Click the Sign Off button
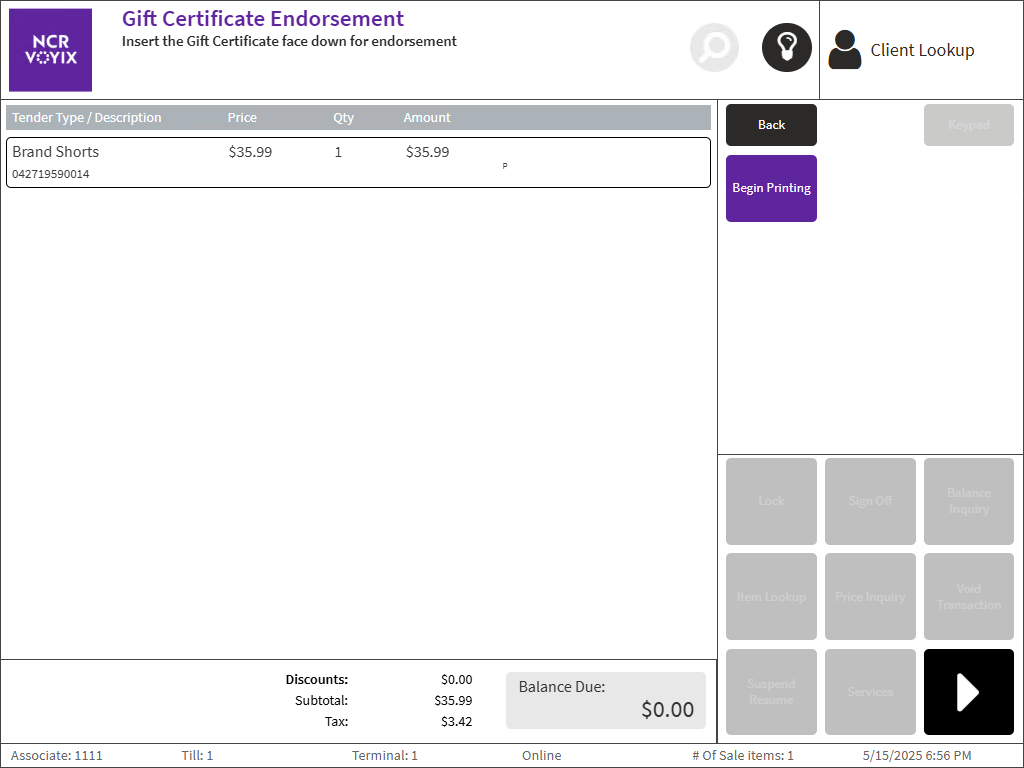 point(870,501)
